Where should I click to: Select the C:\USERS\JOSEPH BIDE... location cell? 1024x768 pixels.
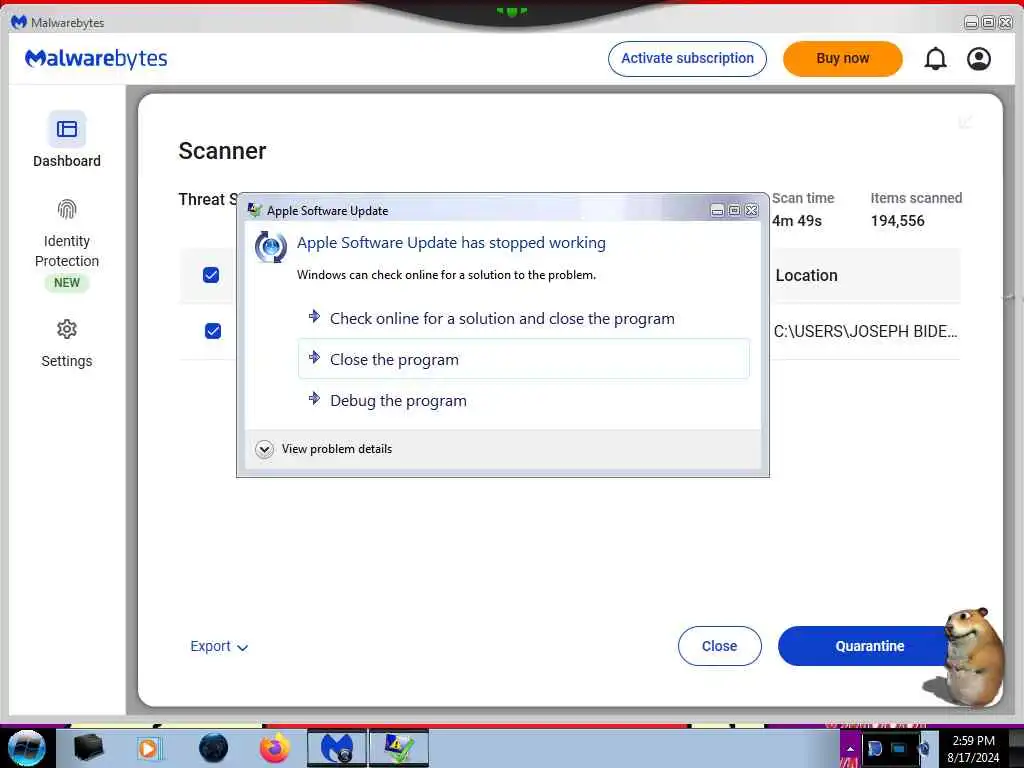[865, 331]
